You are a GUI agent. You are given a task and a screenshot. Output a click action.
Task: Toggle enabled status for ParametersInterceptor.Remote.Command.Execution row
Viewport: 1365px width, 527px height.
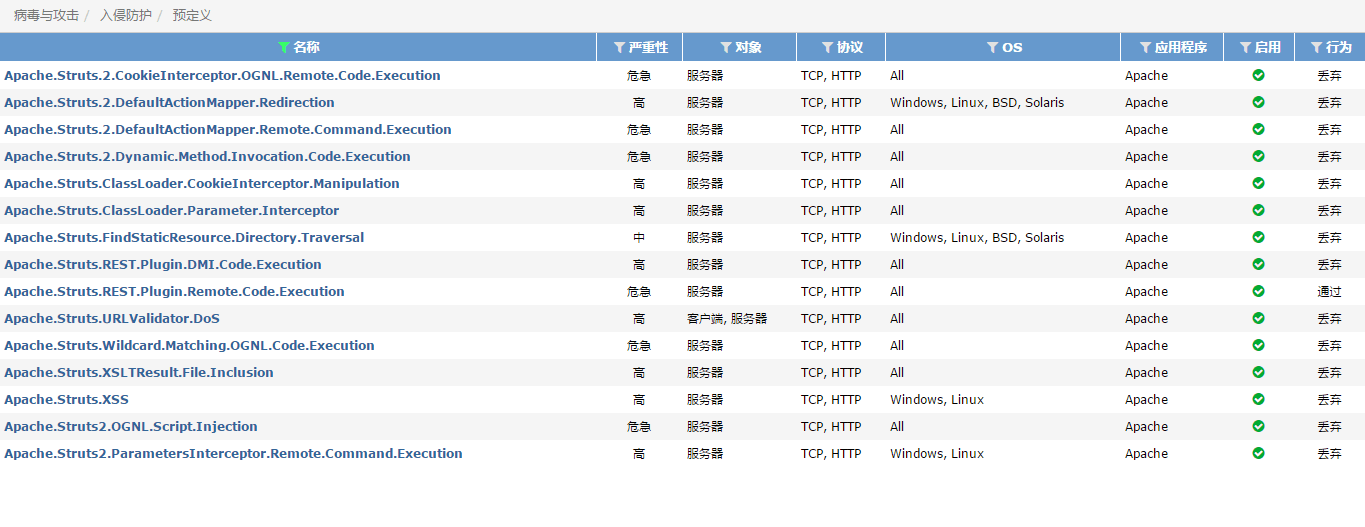[1259, 453]
